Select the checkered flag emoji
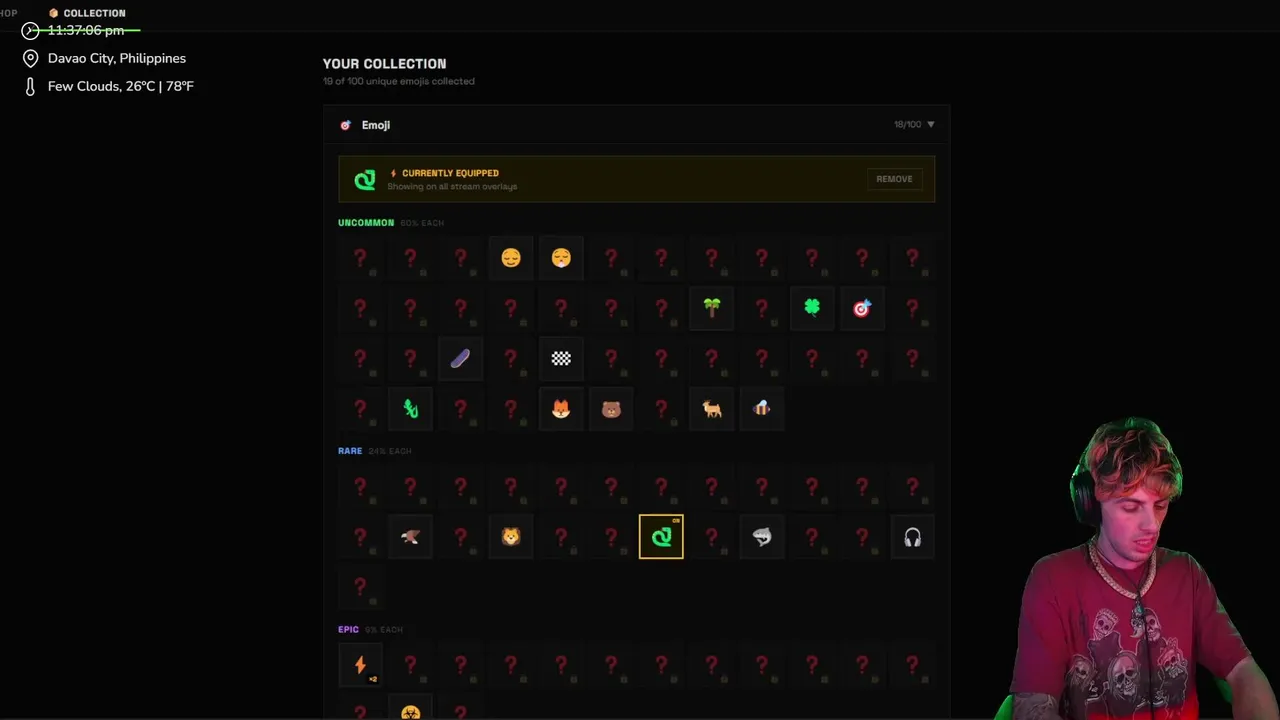The height and width of the screenshot is (720, 1280). tap(561, 358)
